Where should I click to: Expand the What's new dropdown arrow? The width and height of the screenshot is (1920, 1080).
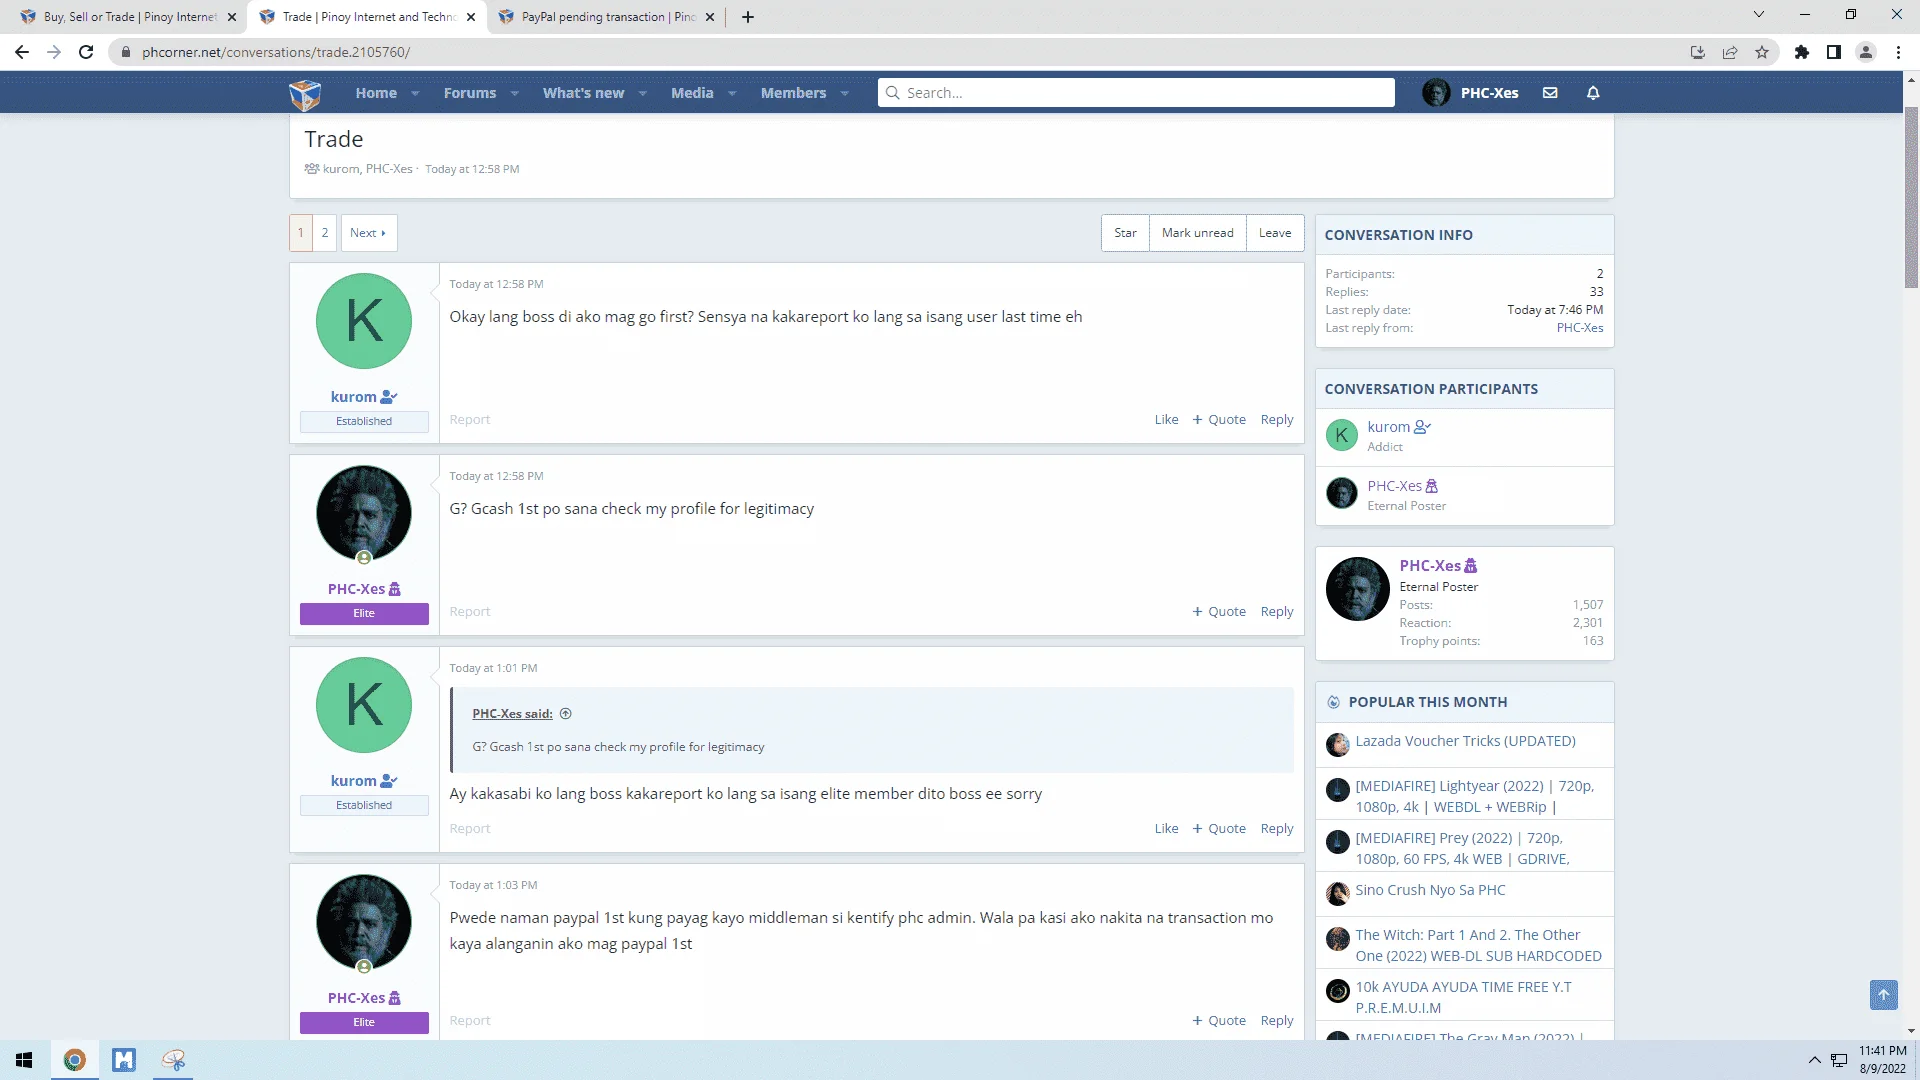643,94
